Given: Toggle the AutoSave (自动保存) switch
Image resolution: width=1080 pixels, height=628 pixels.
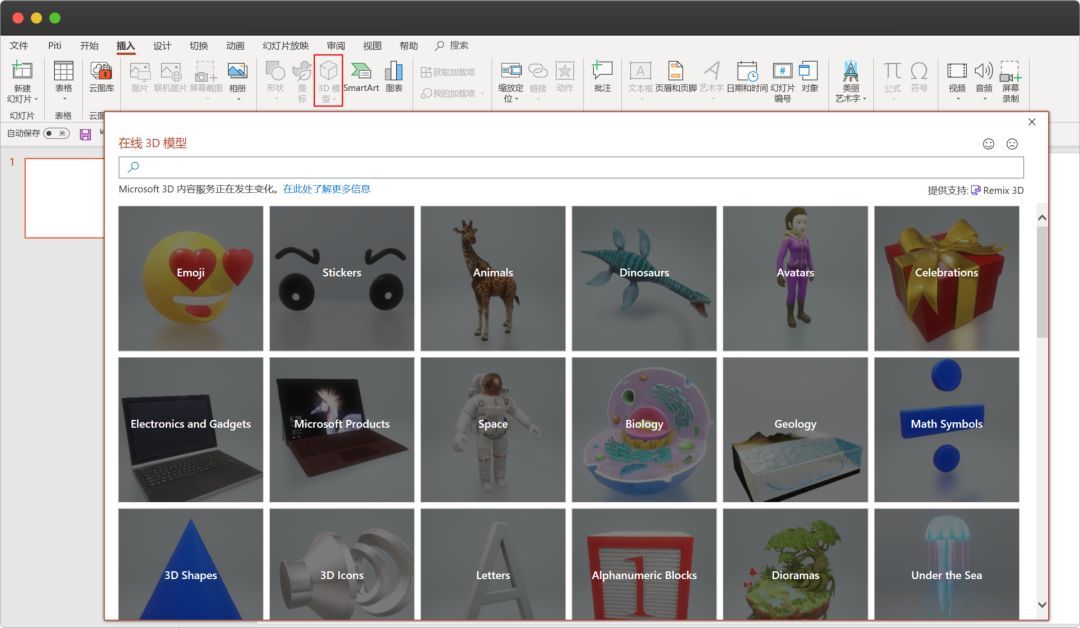Looking at the screenshot, I should point(56,133).
